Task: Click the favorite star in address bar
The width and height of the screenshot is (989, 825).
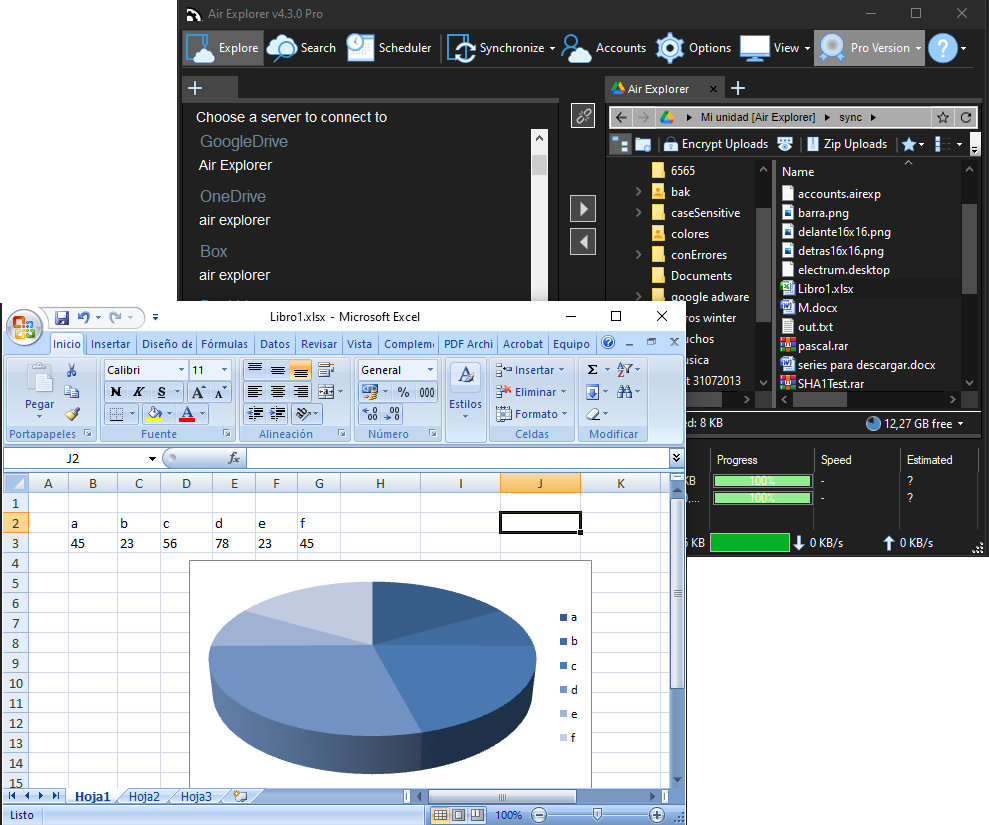Action: (943, 117)
